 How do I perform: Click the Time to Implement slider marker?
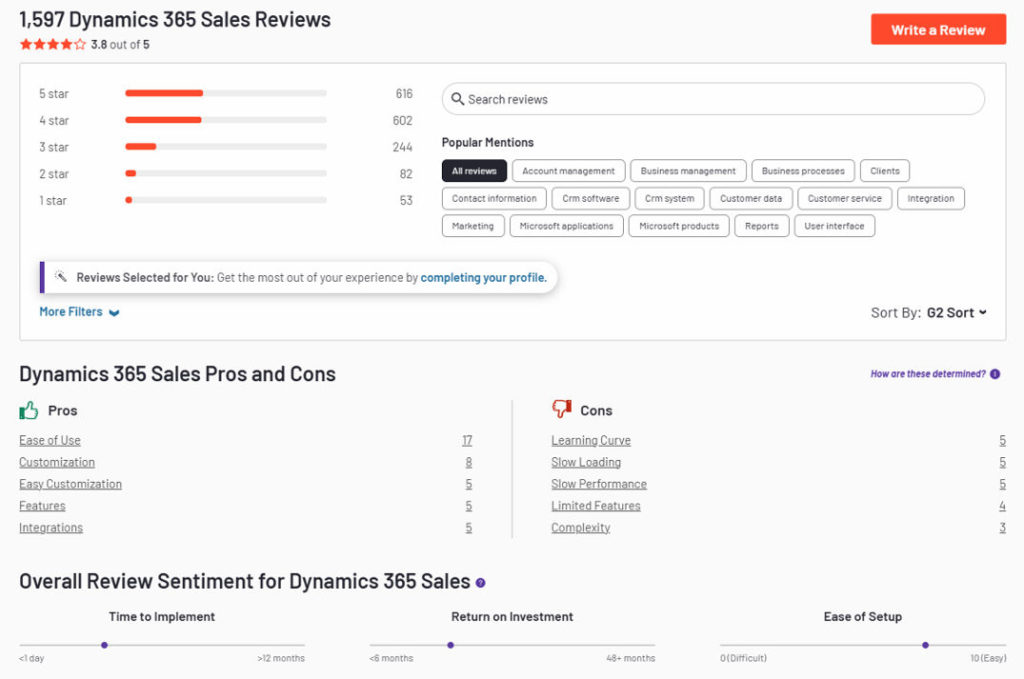[104, 645]
